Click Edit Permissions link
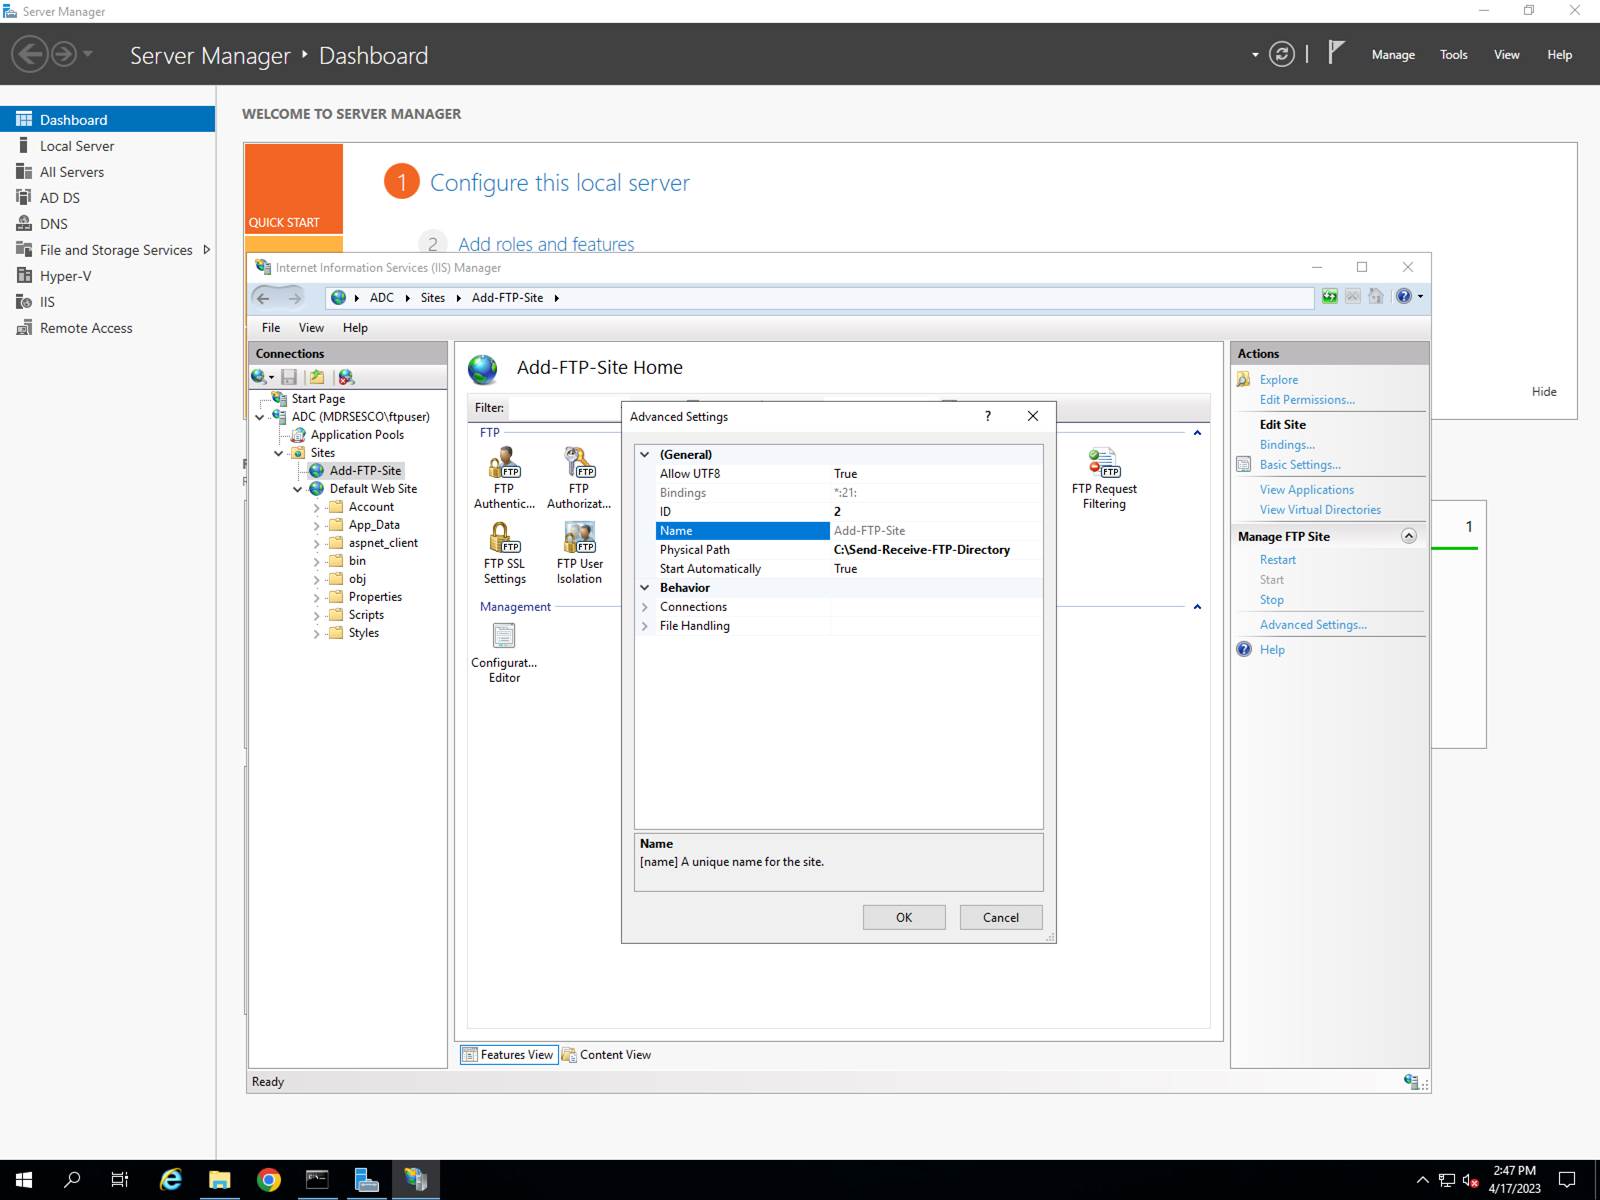The image size is (1600, 1200). pos(1307,399)
